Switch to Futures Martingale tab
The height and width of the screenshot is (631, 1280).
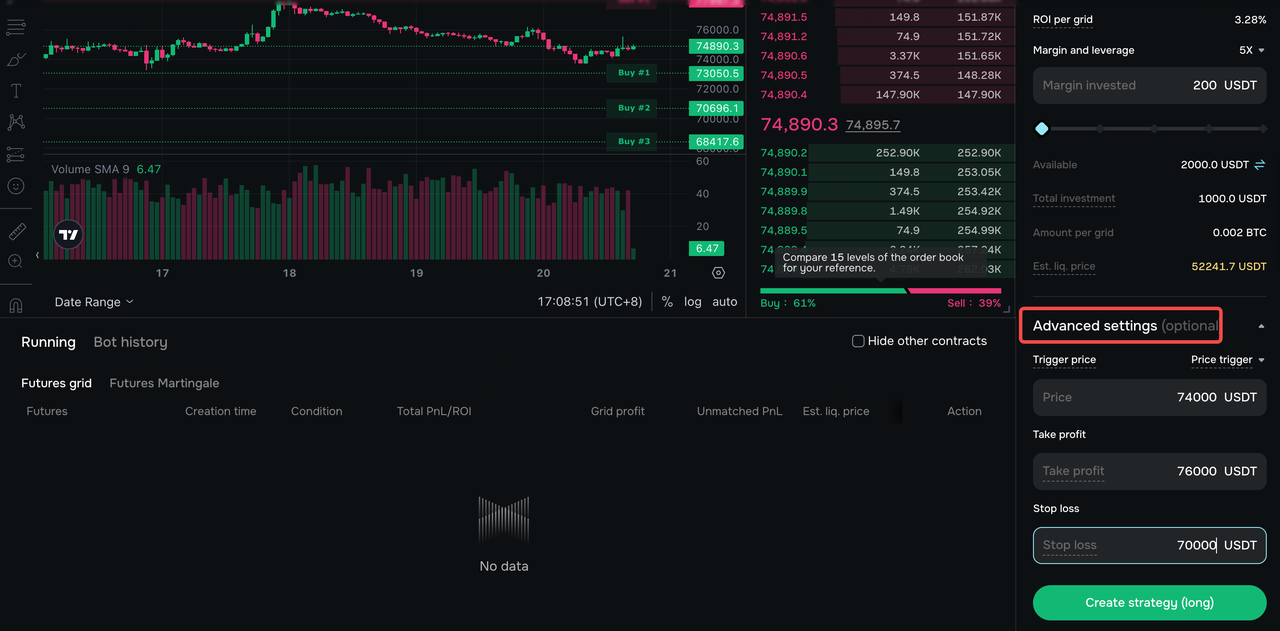pyautogui.click(x=164, y=383)
